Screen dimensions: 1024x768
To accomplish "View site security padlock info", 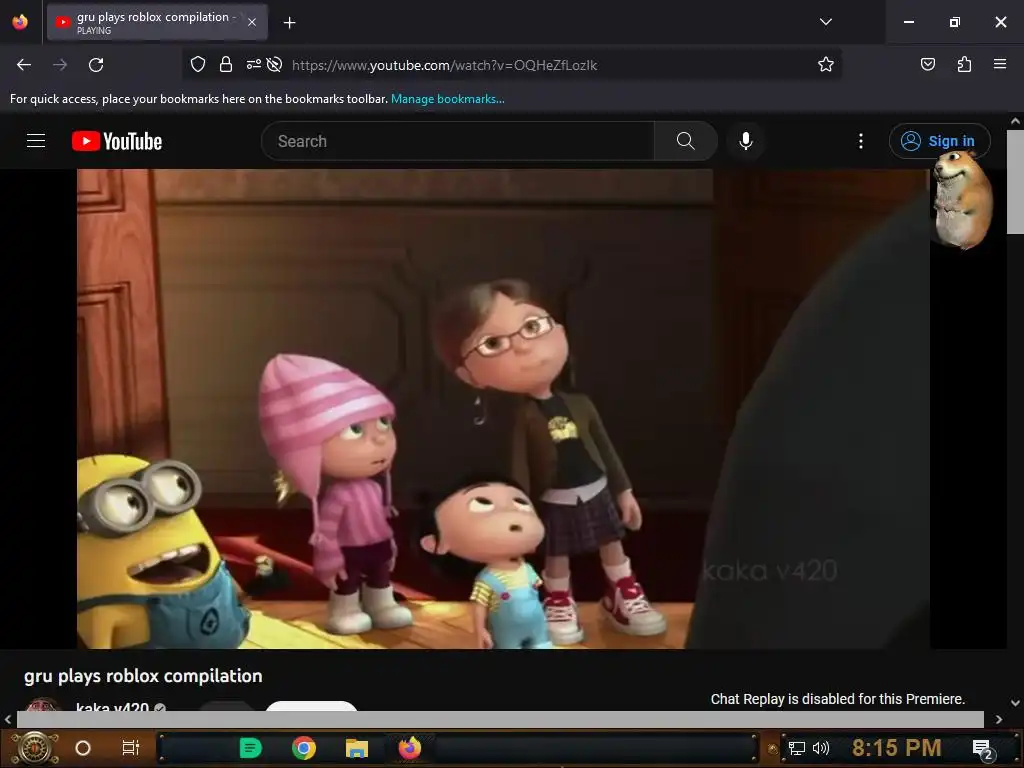I will (226, 64).
